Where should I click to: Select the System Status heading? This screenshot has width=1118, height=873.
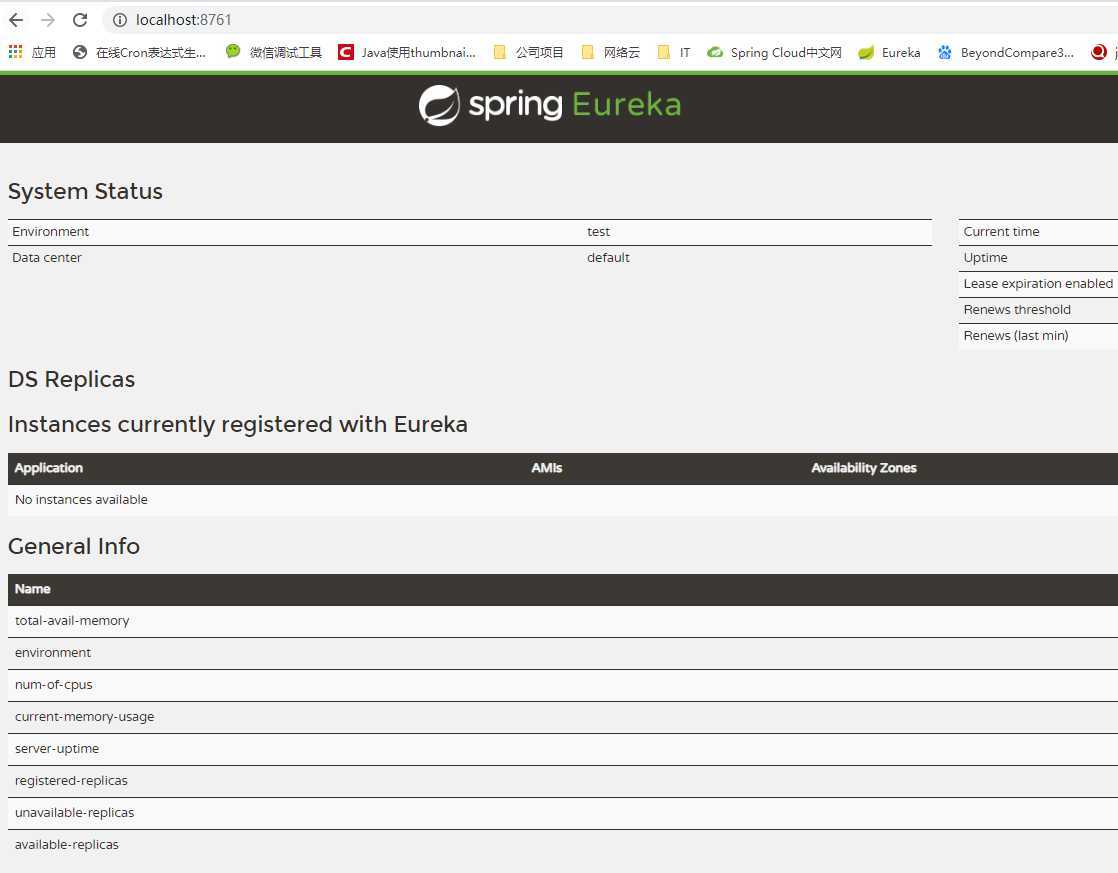86,191
